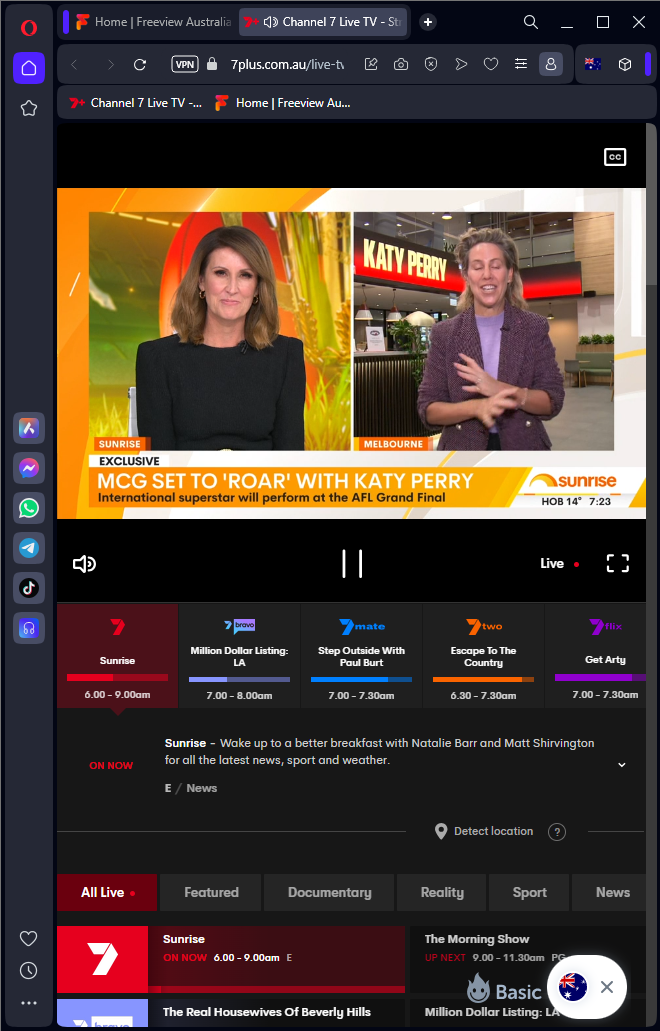Click the Australia flag in the popup

coord(573,987)
